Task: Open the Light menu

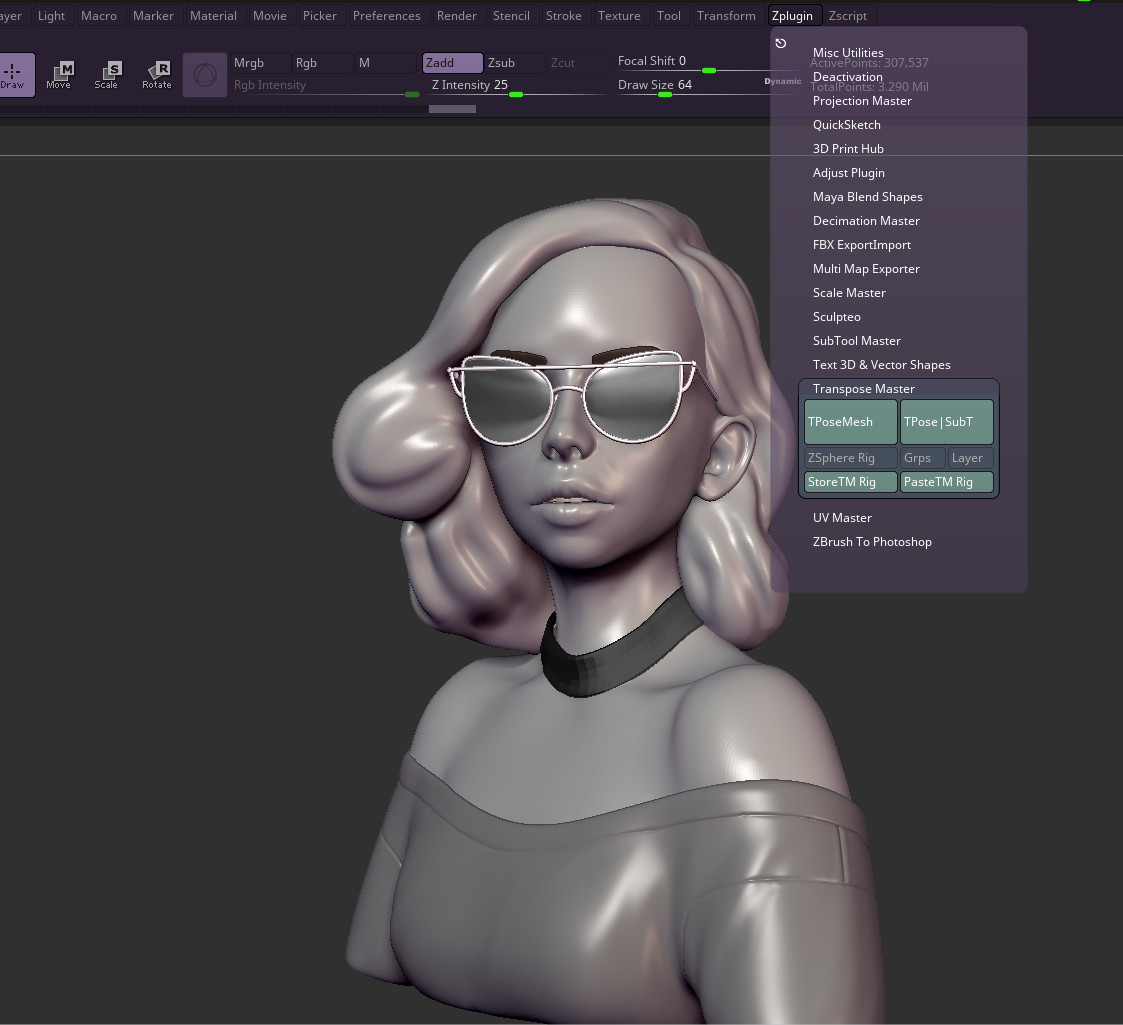Action: [x=51, y=16]
